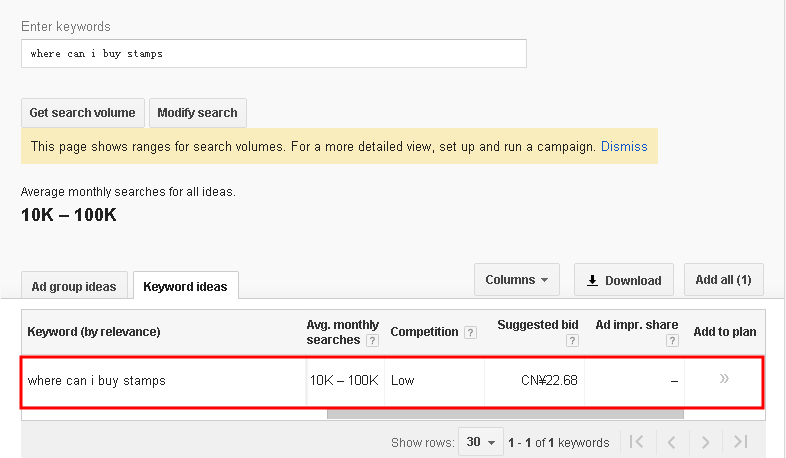Click the horizontal scrollbar under the keyword row
The height and width of the screenshot is (458, 786).
pyautogui.click(x=505, y=413)
